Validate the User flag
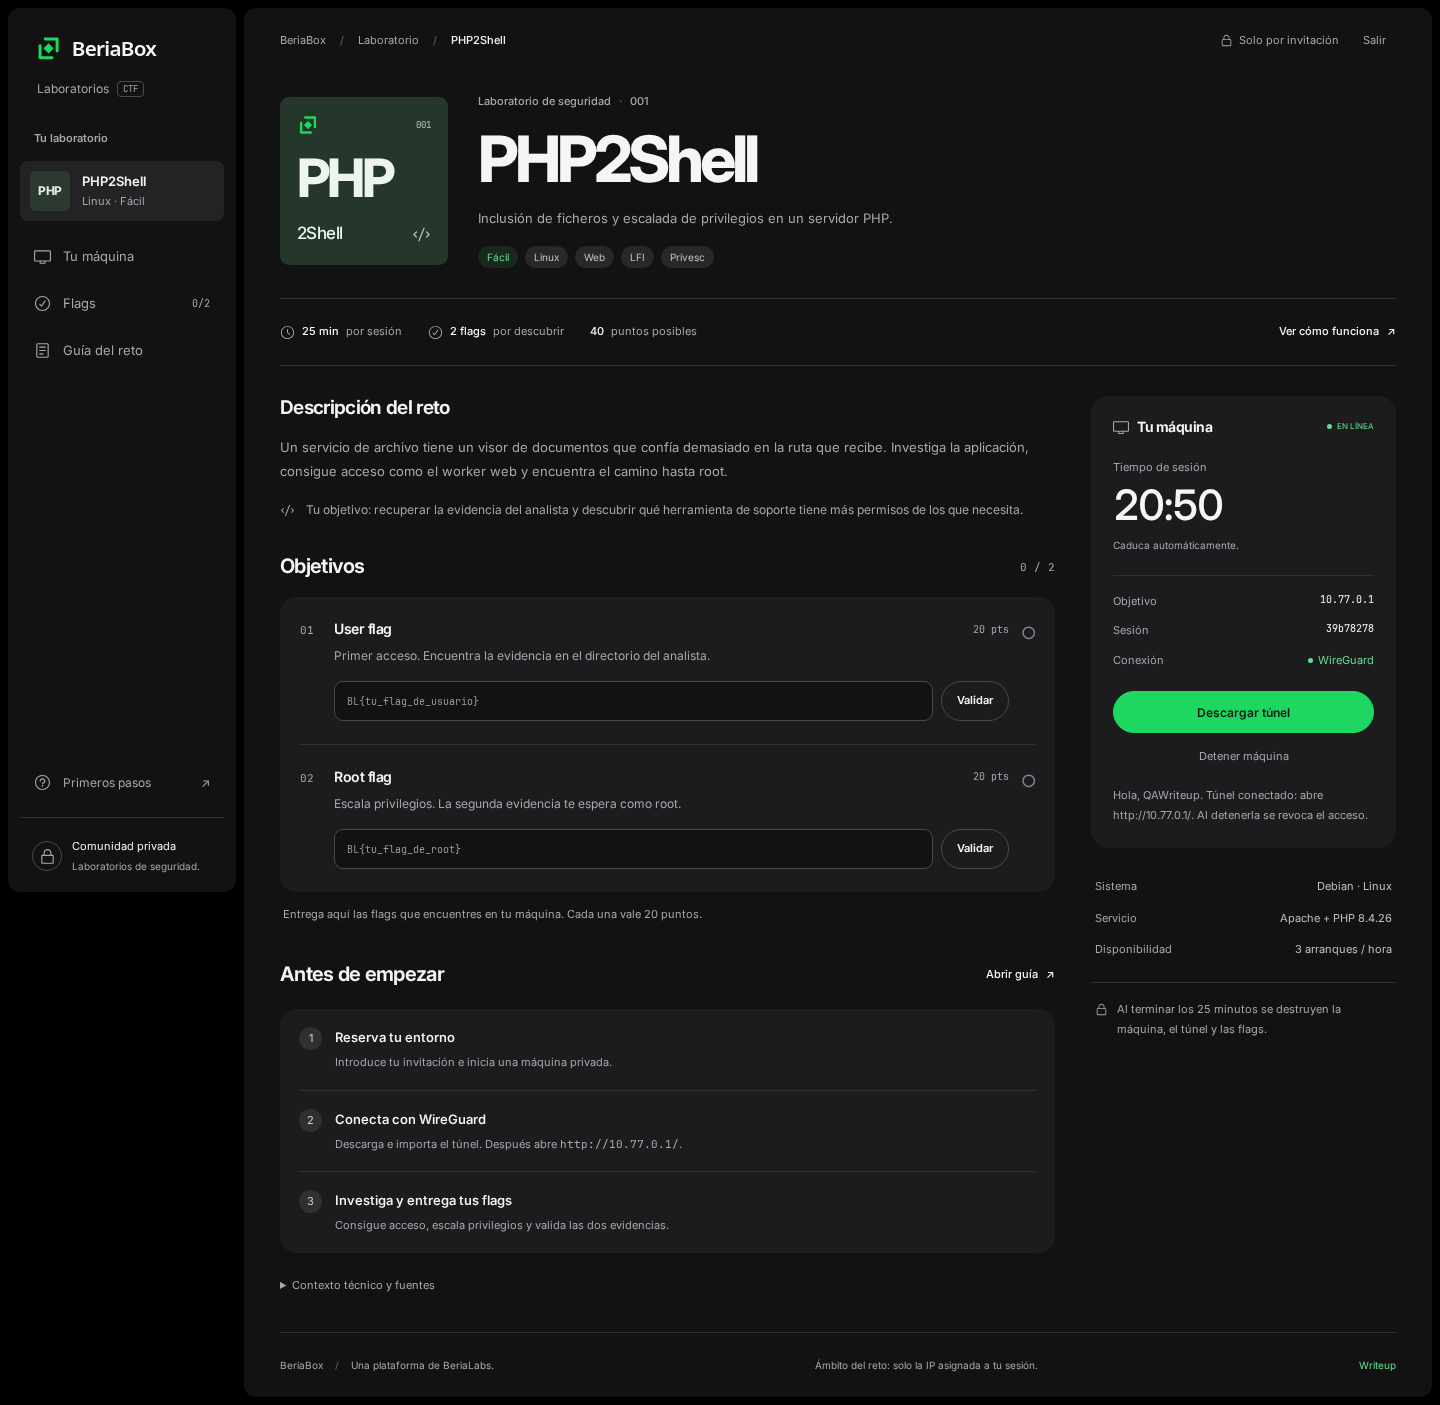1440x1405 pixels. pyautogui.click(x=975, y=701)
